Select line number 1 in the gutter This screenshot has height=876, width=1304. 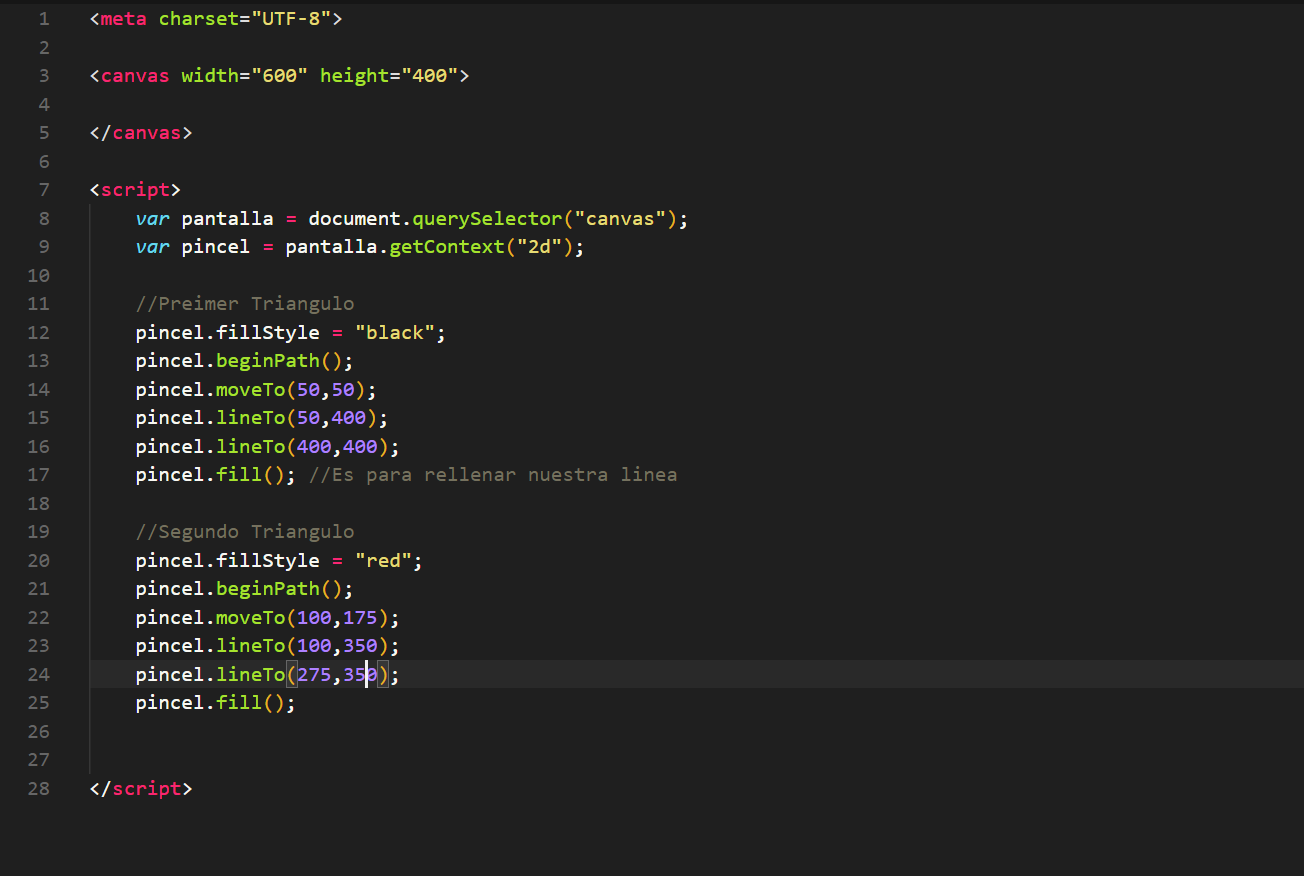[x=43, y=18]
